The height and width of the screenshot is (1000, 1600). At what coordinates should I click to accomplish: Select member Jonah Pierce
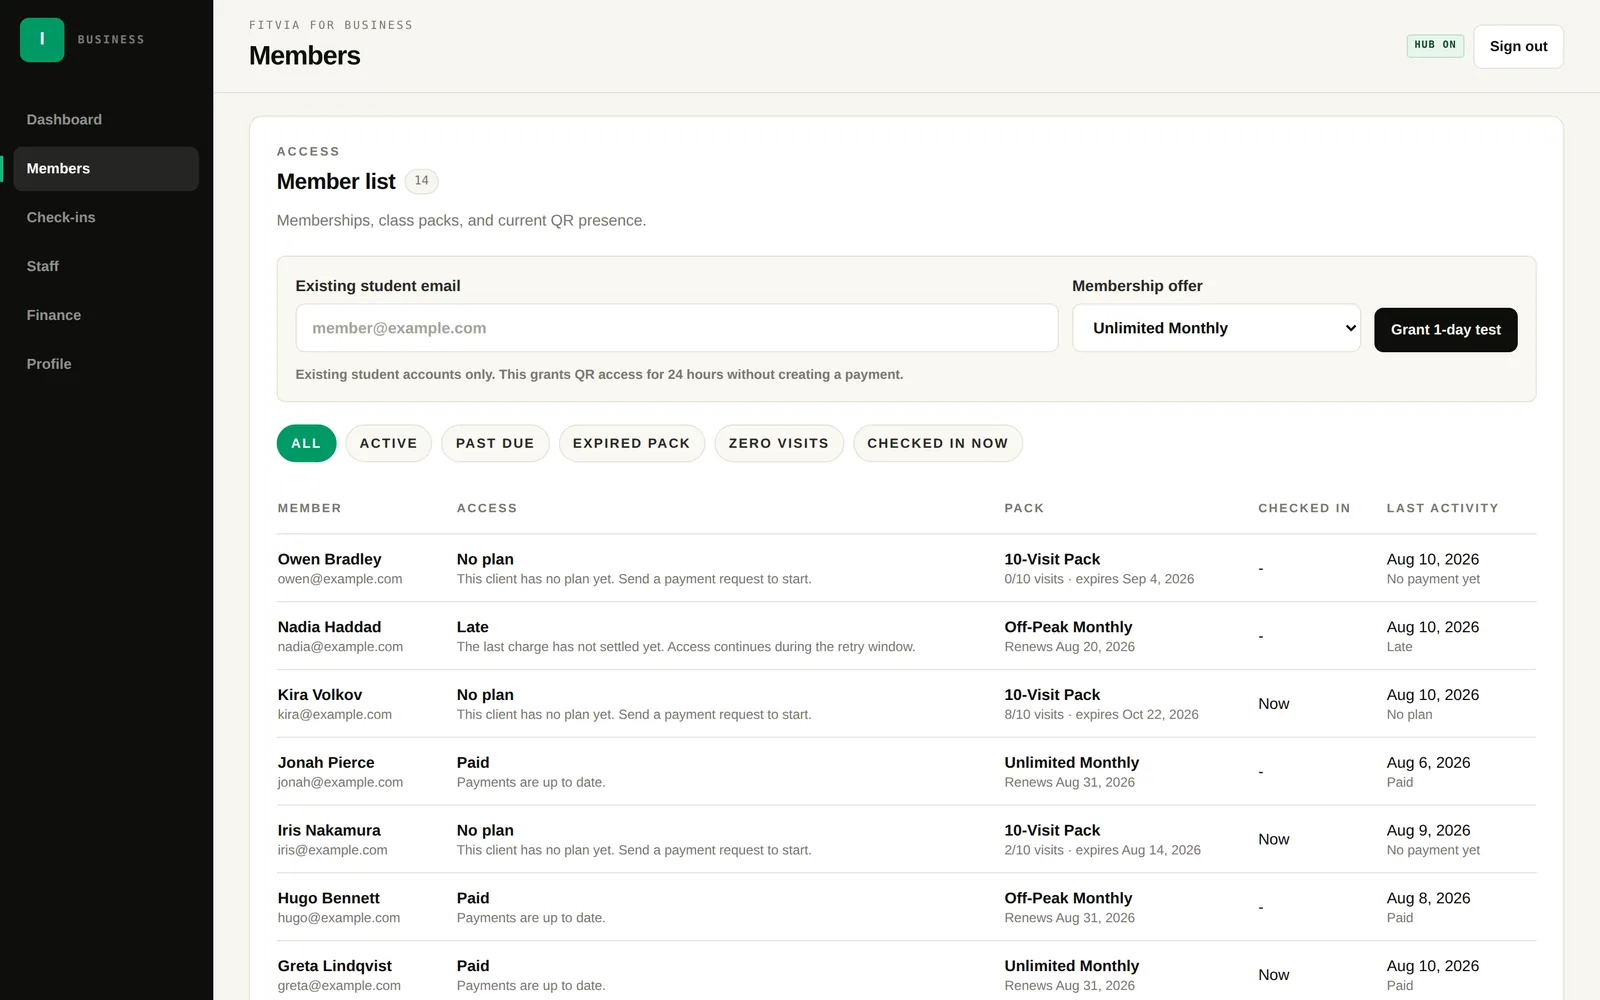pos(326,763)
